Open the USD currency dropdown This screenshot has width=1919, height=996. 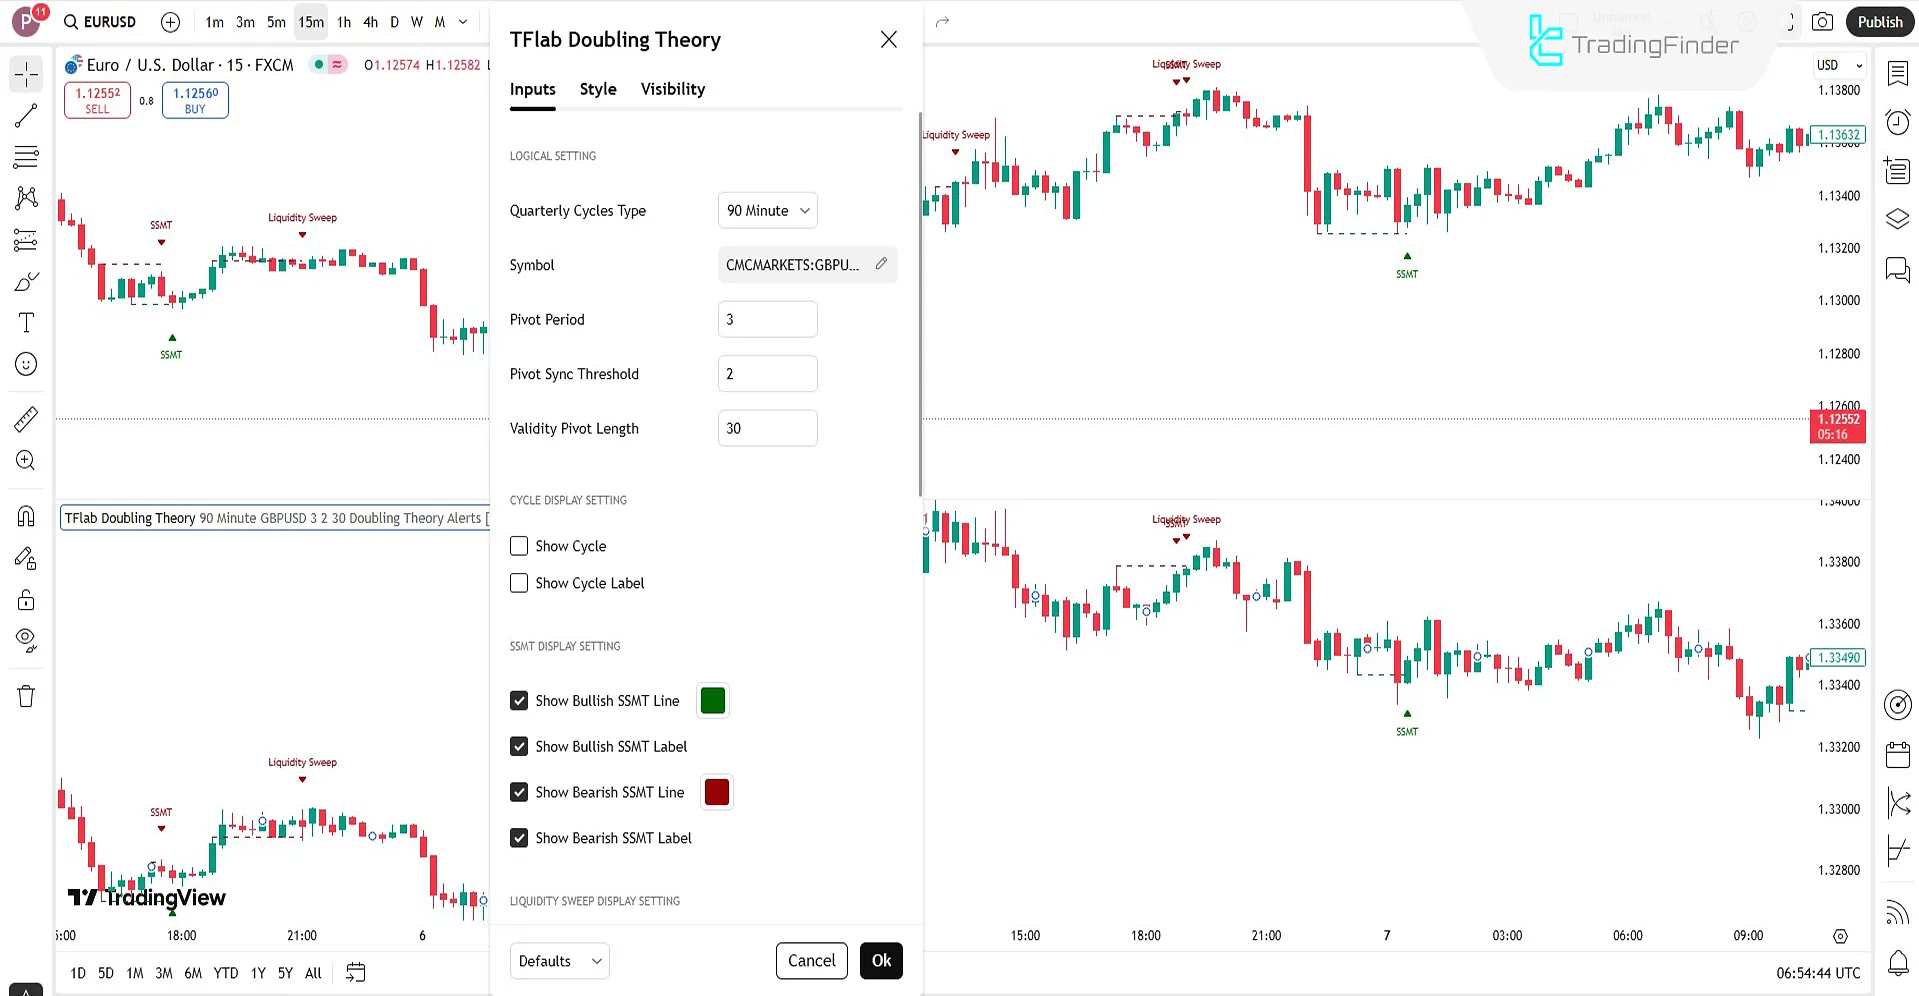pos(1838,64)
